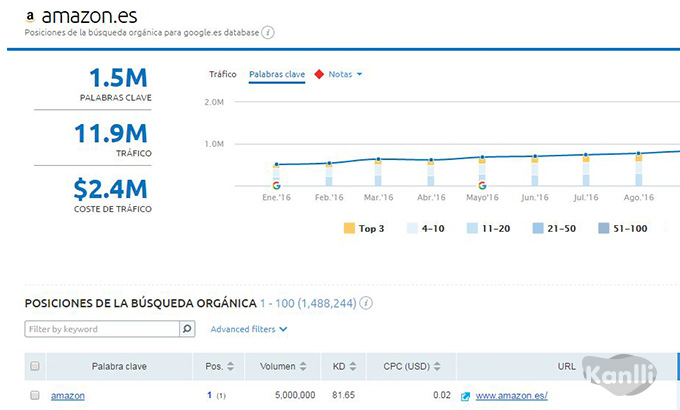Image resolution: width=680 pixels, height=410 pixels.
Task: Toggle the 11-20 legend swatch
Action: pos(472,228)
